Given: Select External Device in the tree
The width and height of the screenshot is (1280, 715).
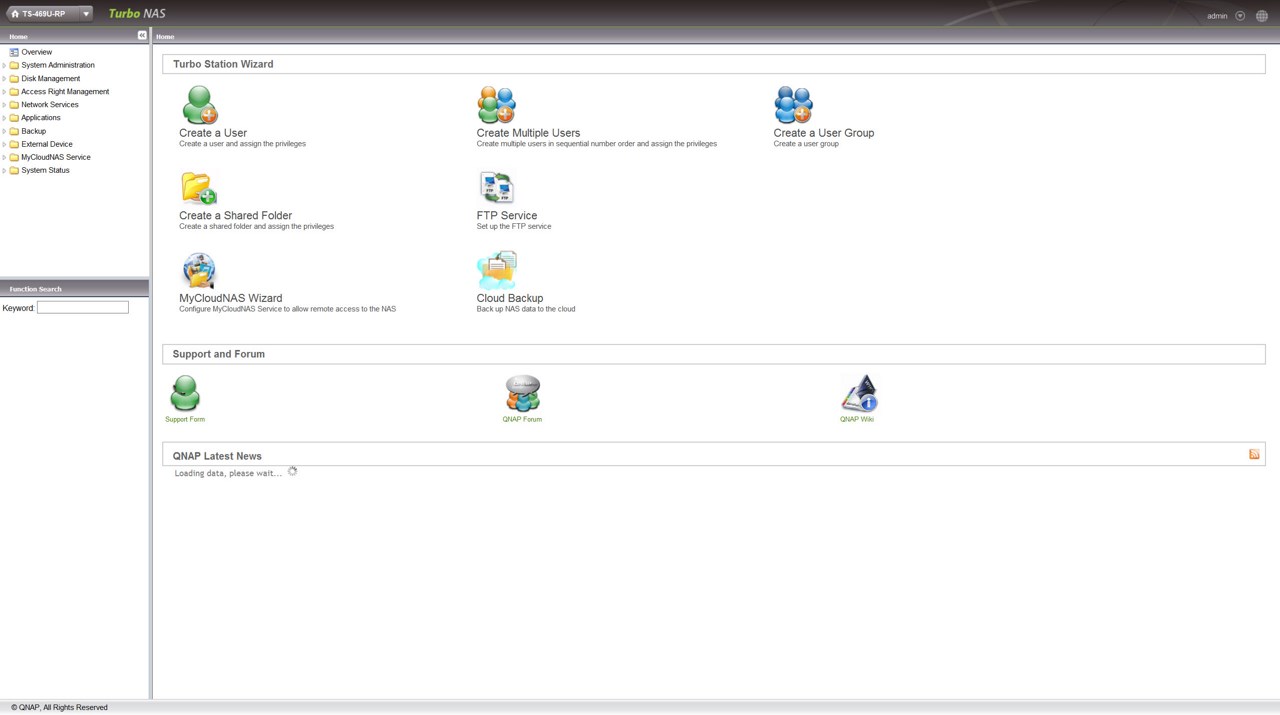Looking at the screenshot, I should click(x=47, y=144).
